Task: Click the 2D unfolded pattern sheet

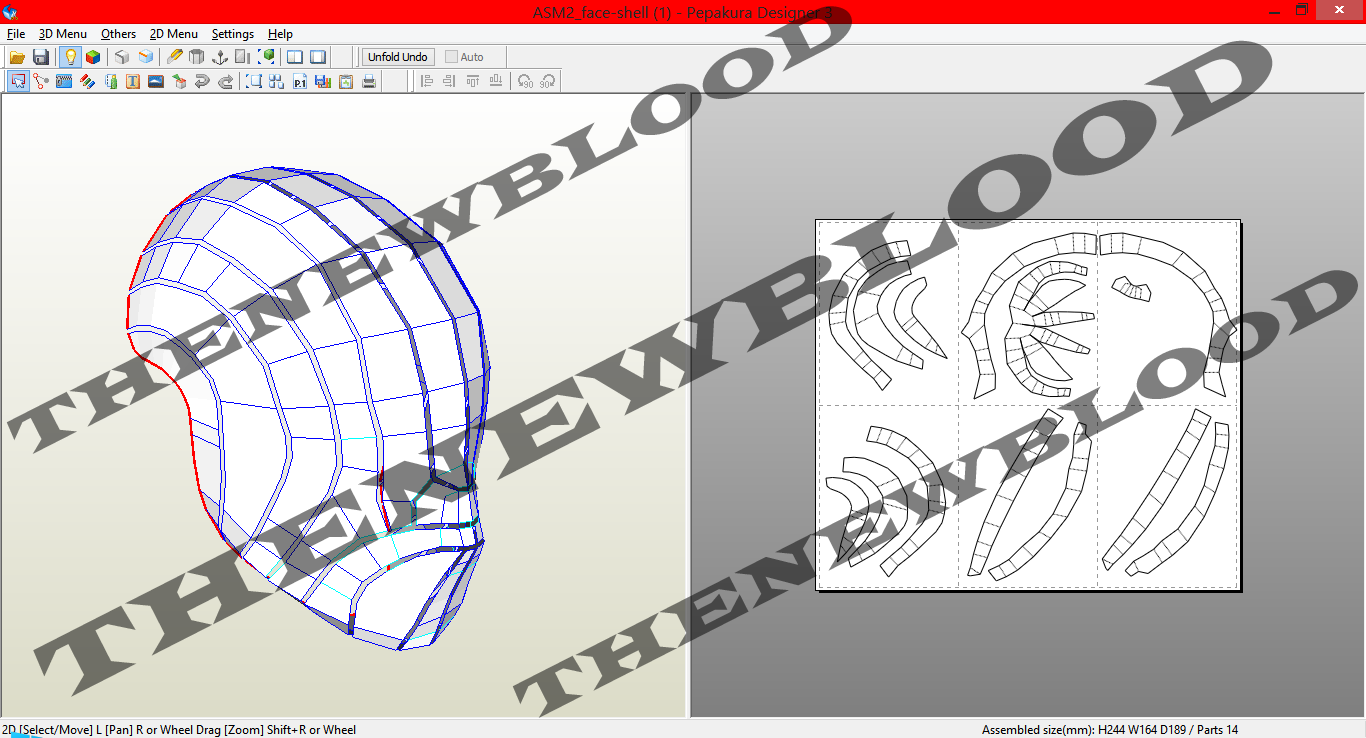Action: pos(1028,405)
